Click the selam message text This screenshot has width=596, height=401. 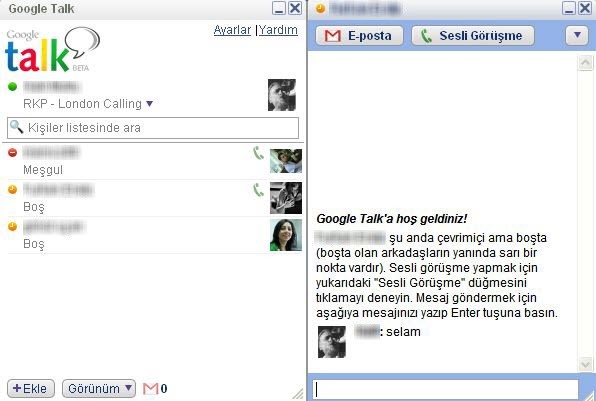403,332
